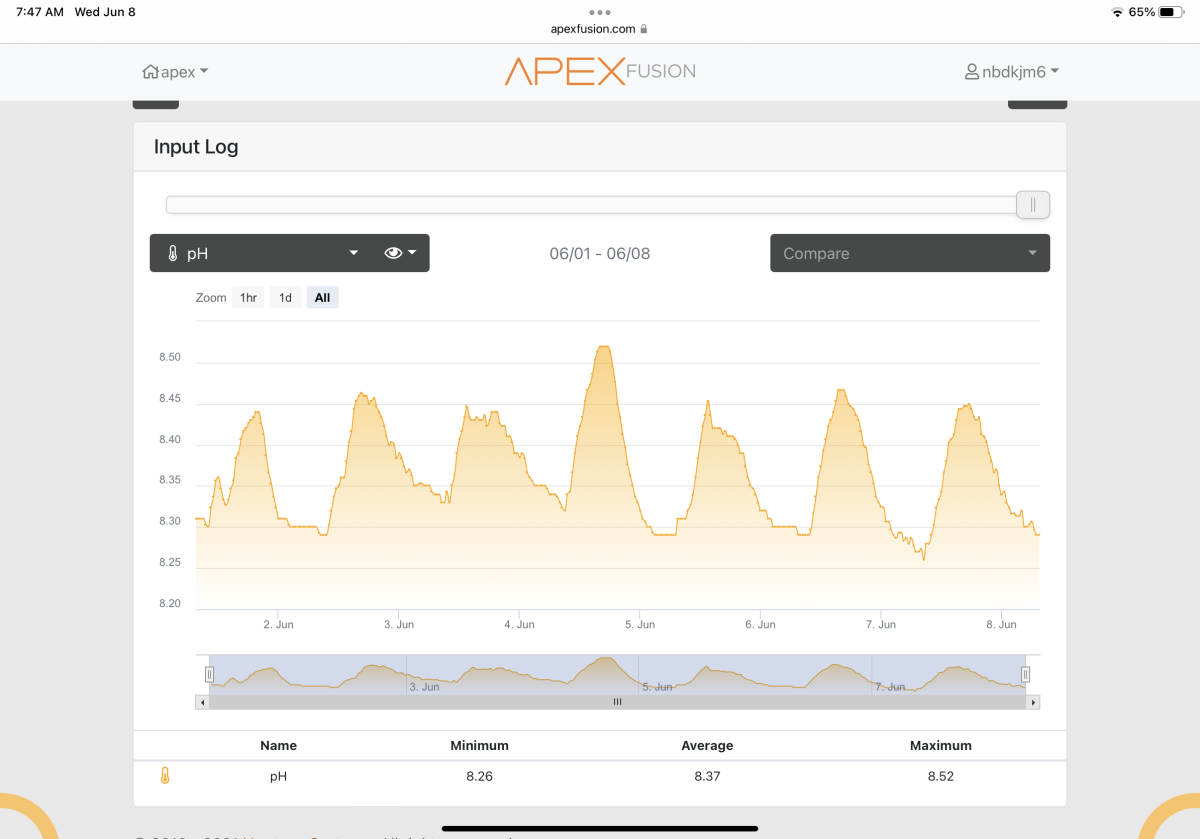Click the navigator scrollbar right arrow

click(1034, 702)
